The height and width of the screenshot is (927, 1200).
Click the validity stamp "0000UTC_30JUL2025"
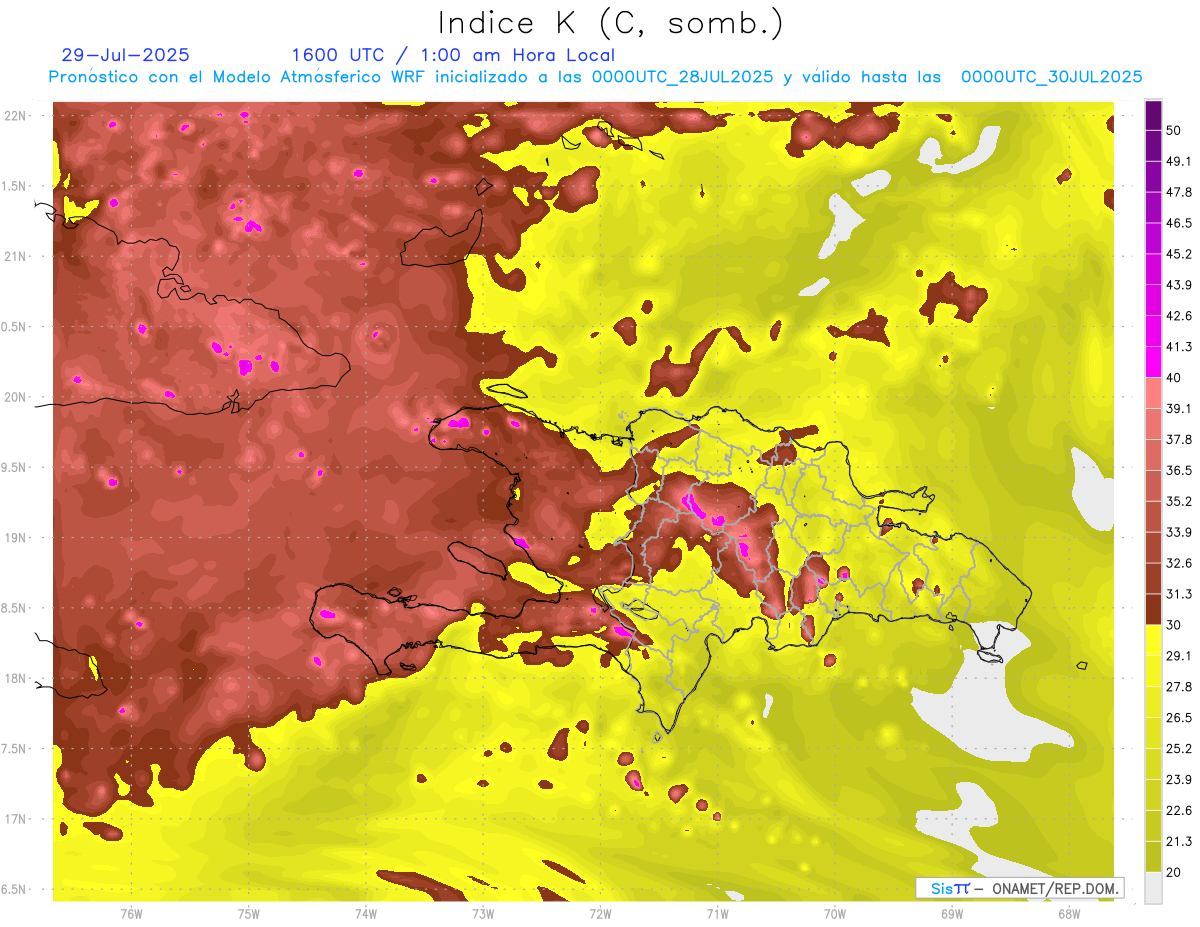click(x=1052, y=77)
